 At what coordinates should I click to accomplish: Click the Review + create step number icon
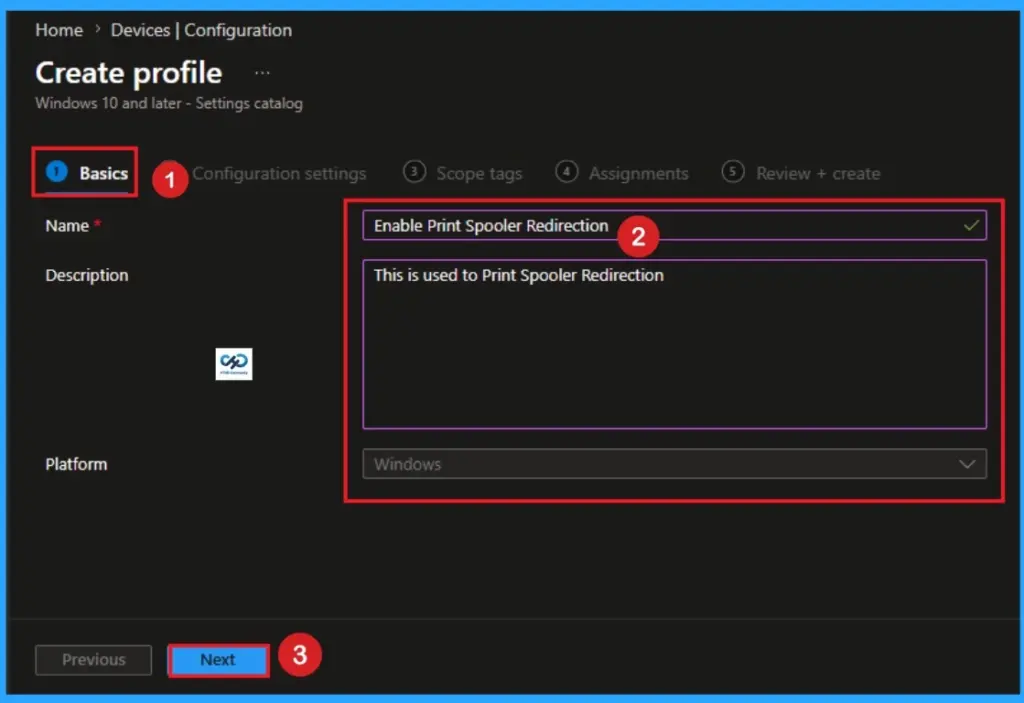click(x=733, y=172)
